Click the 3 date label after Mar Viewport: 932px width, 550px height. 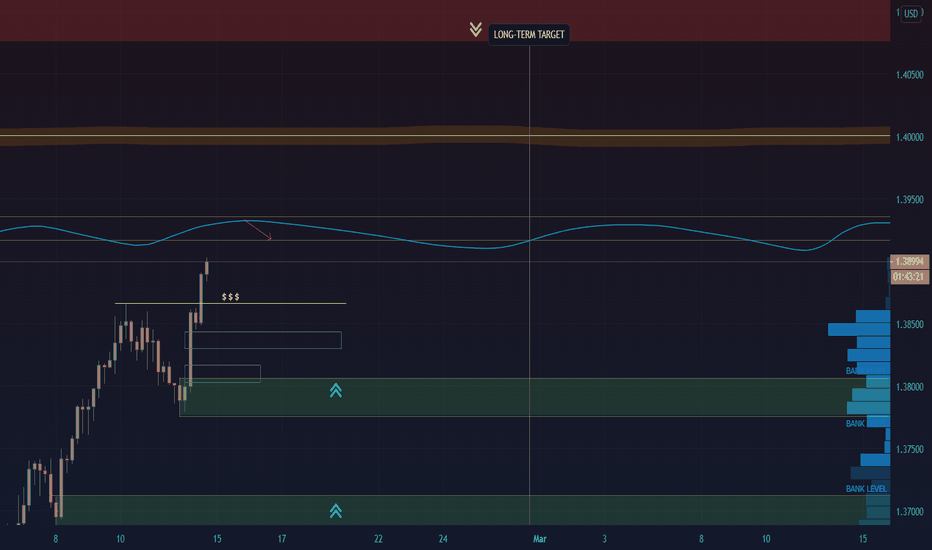click(604, 539)
